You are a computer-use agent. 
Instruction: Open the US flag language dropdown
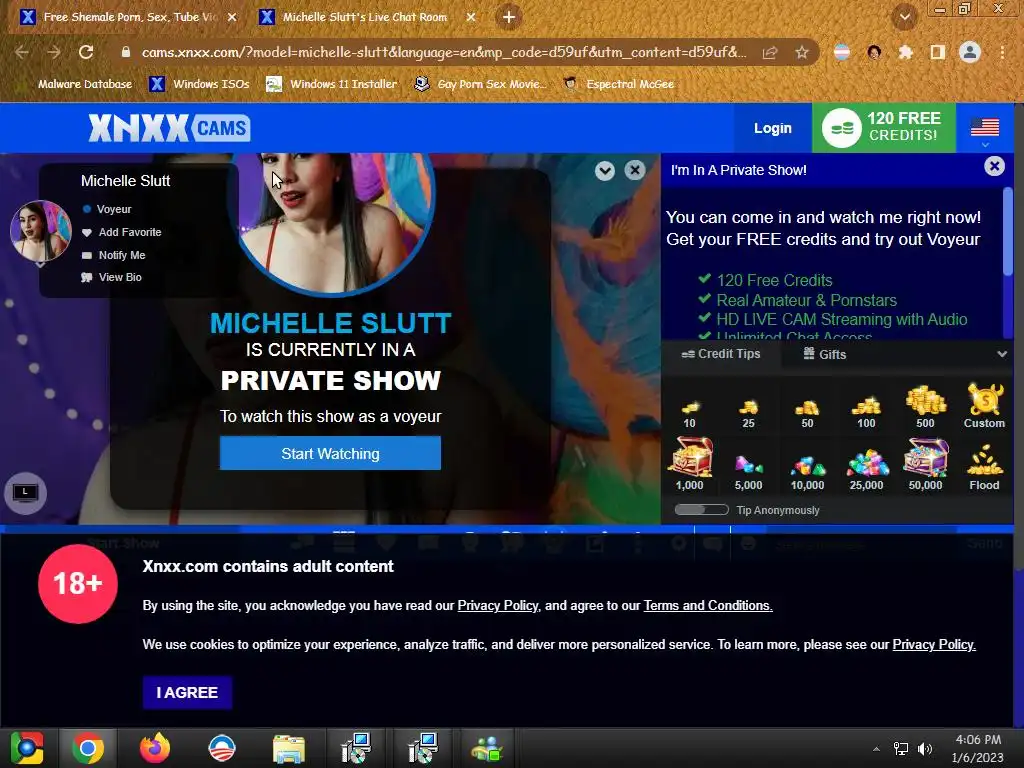click(x=985, y=129)
